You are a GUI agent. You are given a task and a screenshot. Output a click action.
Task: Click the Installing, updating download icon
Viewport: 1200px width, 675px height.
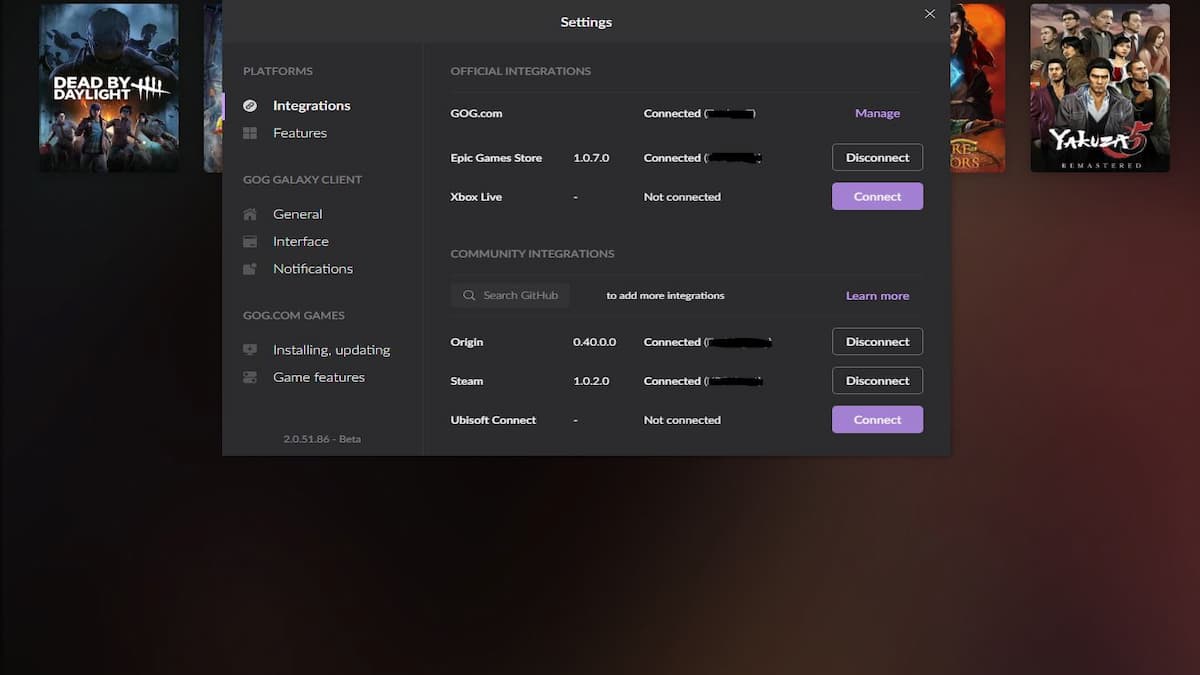click(250, 350)
